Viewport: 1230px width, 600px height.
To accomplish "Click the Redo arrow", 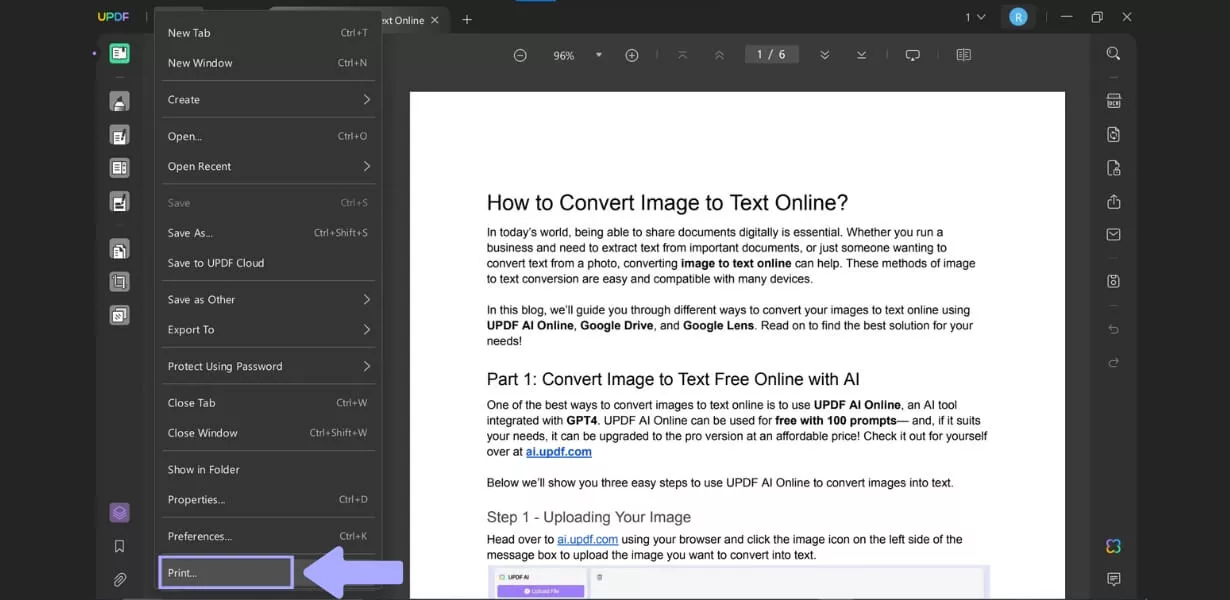I will (x=1113, y=362).
